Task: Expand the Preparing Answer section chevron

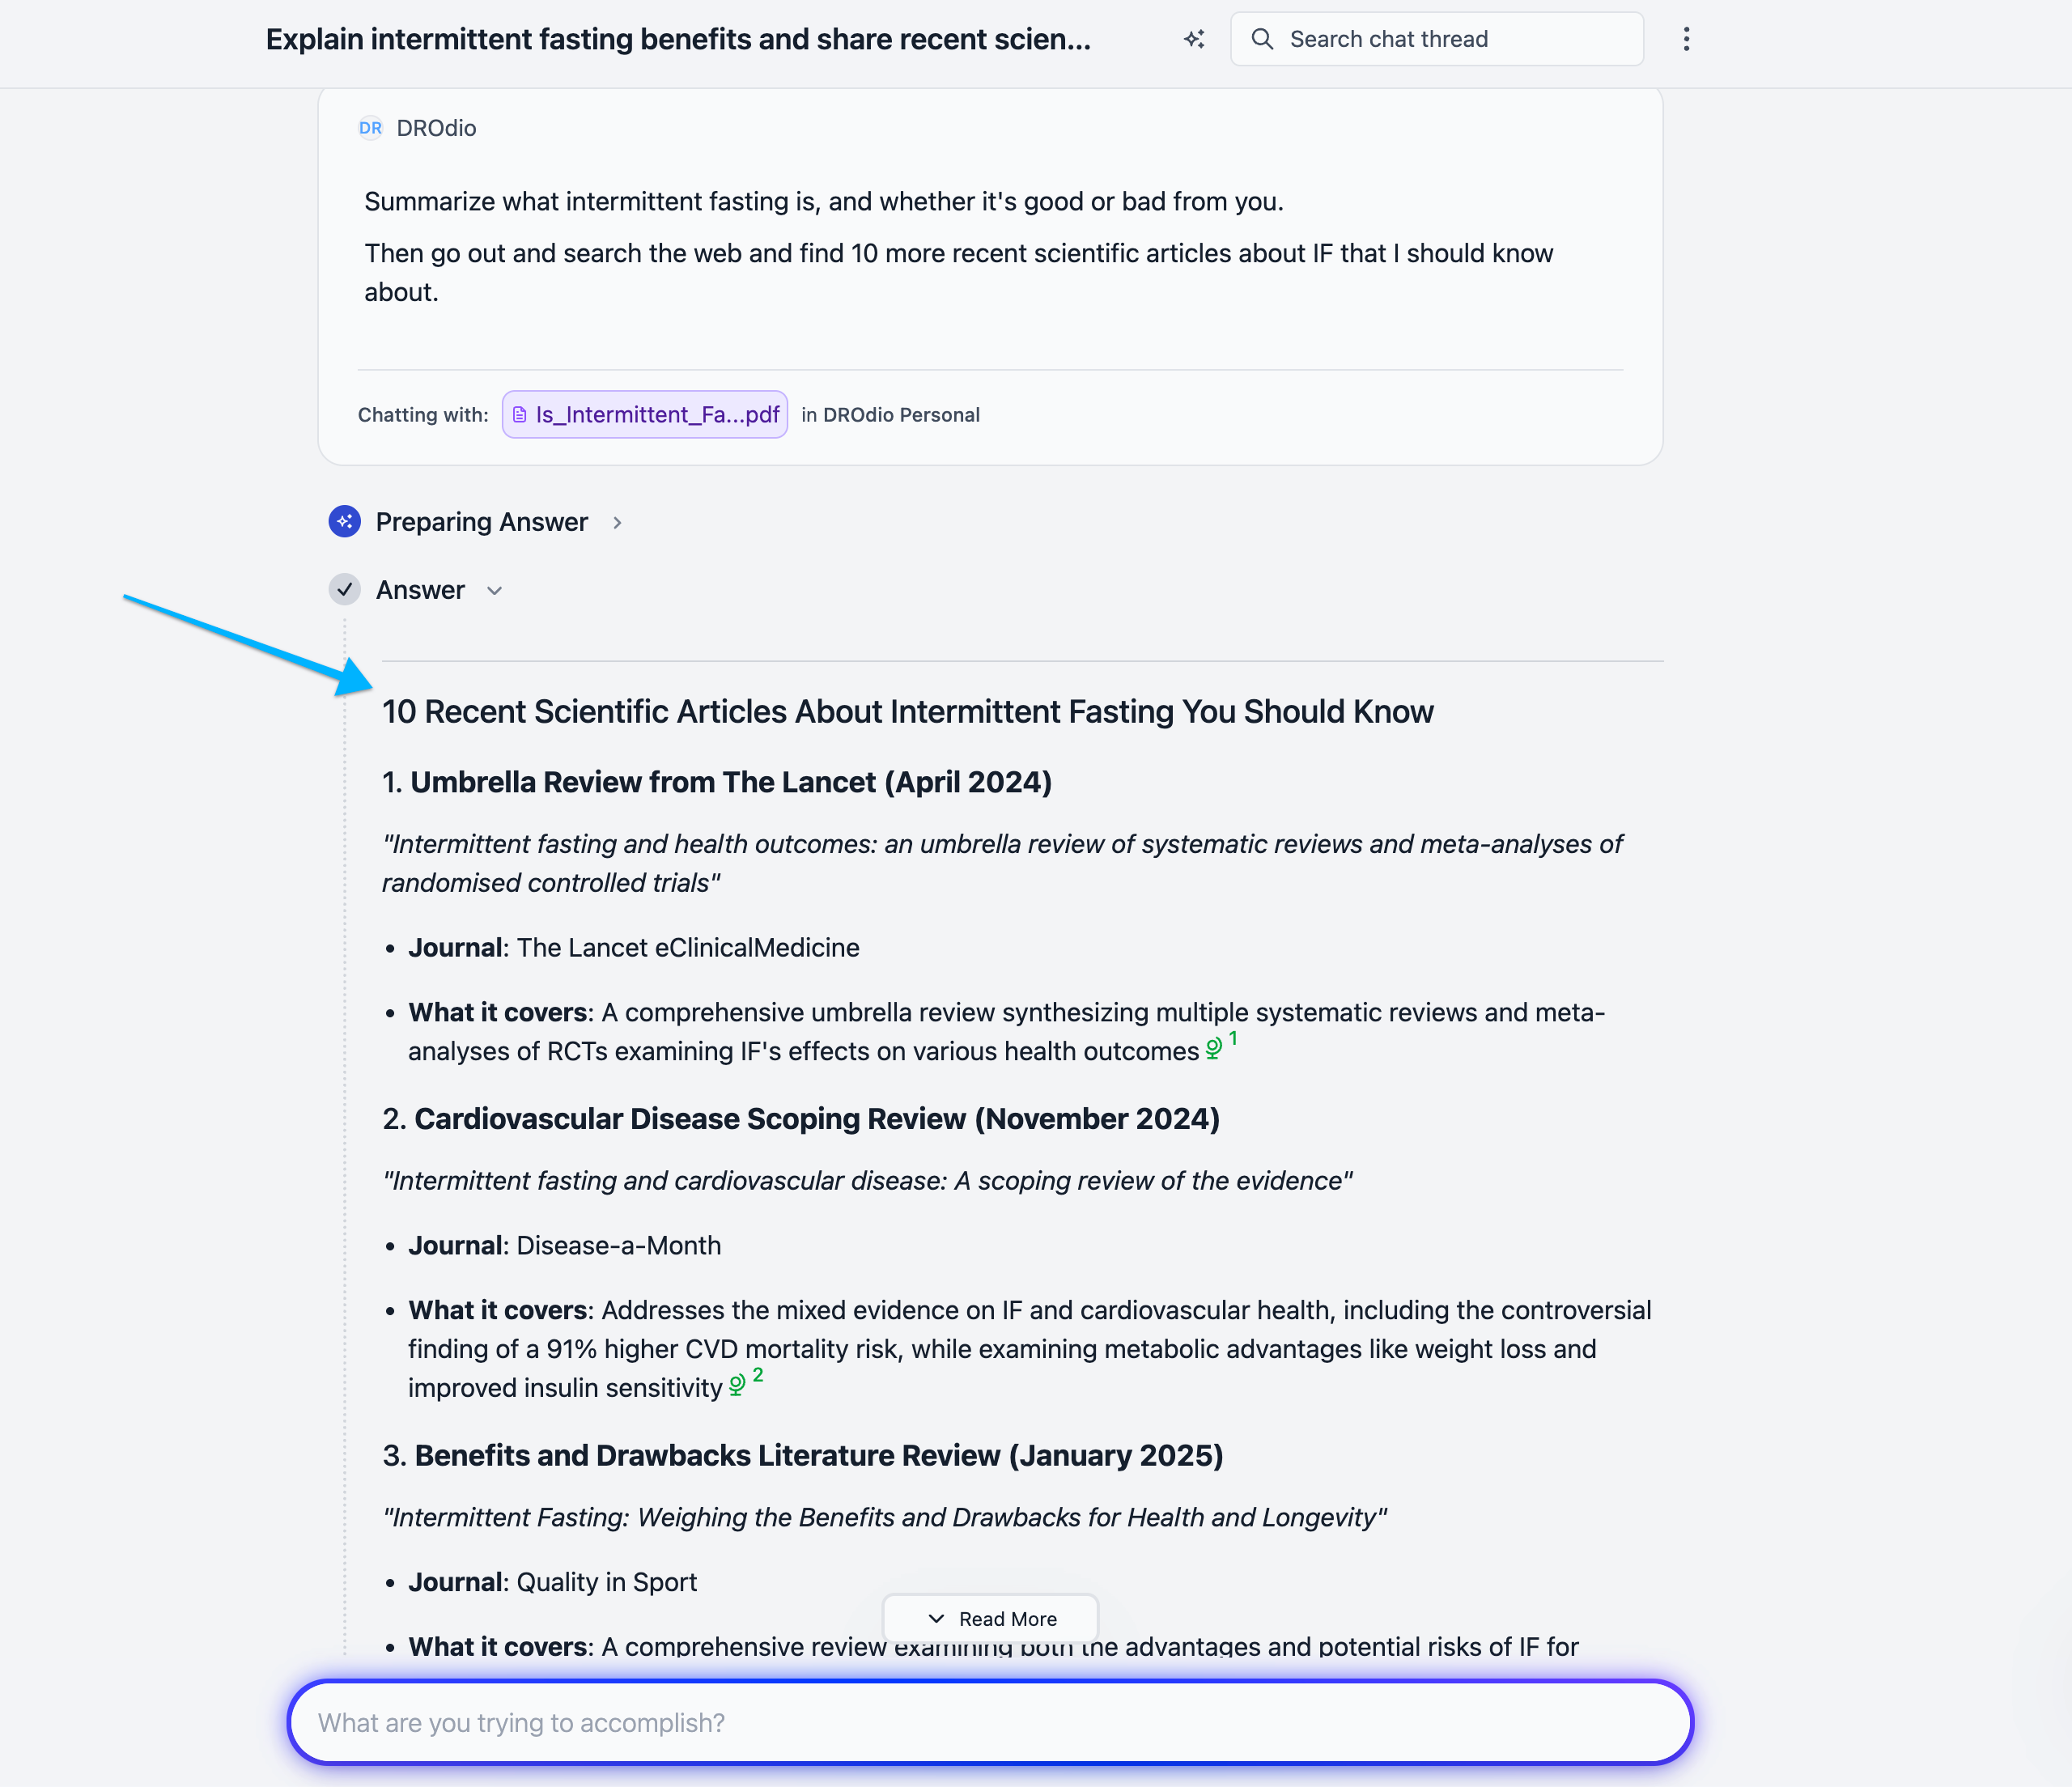Action: pos(617,523)
